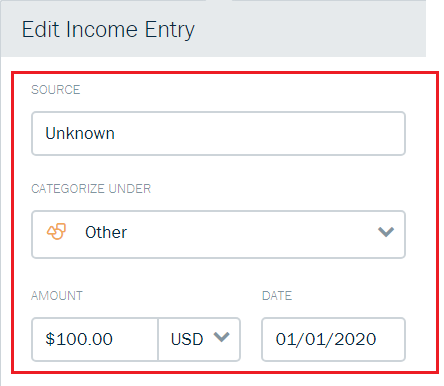This screenshot has width=444, height=386.
Task: Click the Edit Income Entry heading
Action: coord(108,30)
